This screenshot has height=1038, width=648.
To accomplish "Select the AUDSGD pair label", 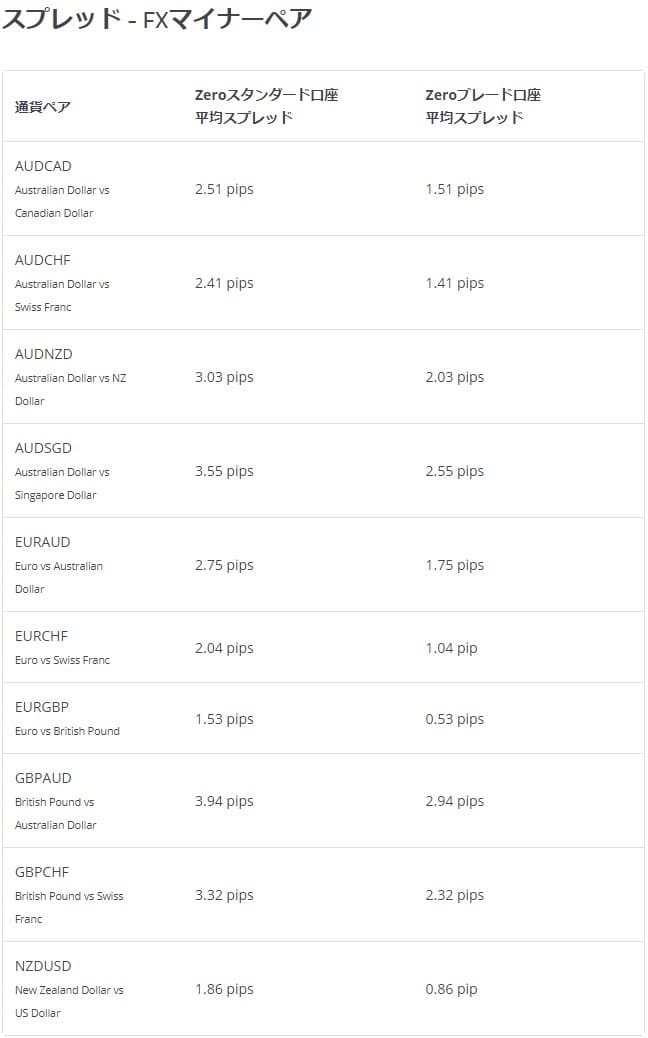I will point(43,448).
